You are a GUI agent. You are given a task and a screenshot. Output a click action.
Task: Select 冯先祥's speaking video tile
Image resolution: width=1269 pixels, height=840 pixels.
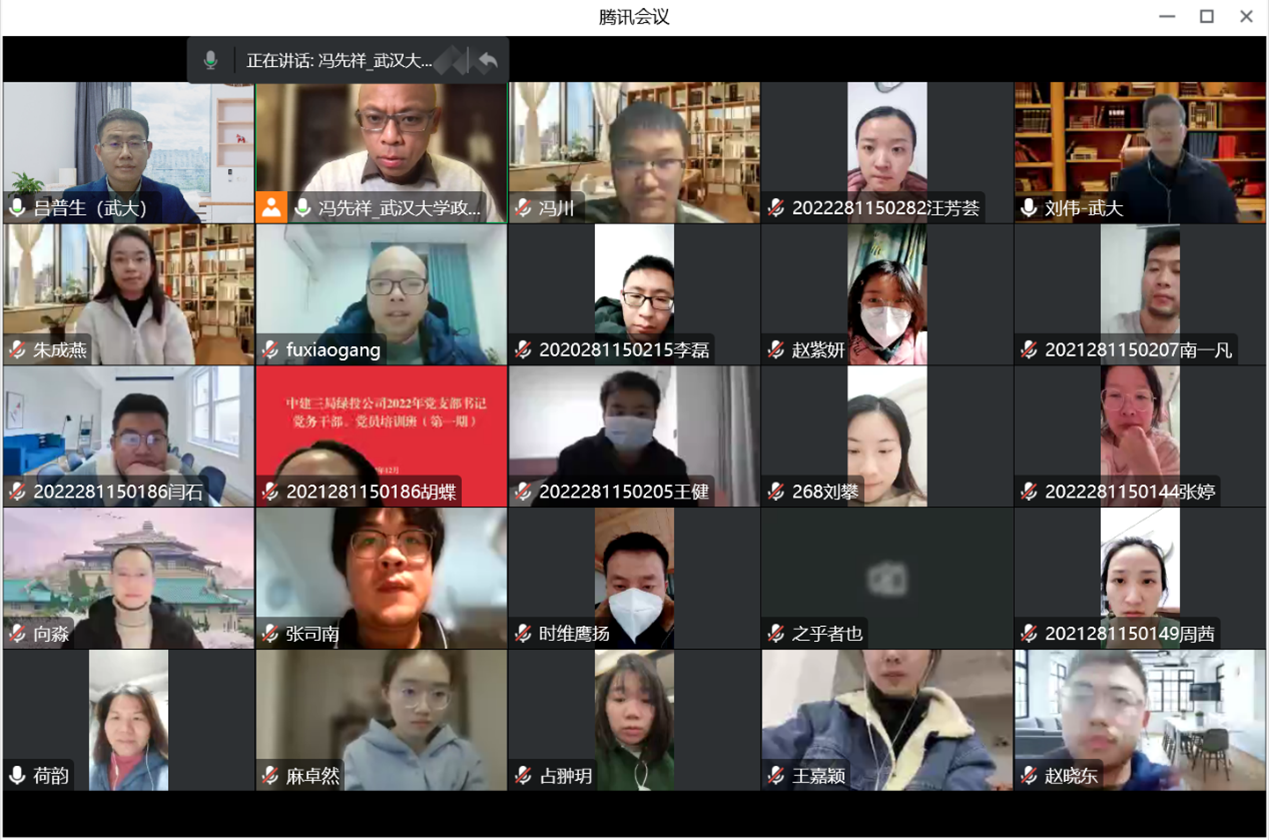381,140
